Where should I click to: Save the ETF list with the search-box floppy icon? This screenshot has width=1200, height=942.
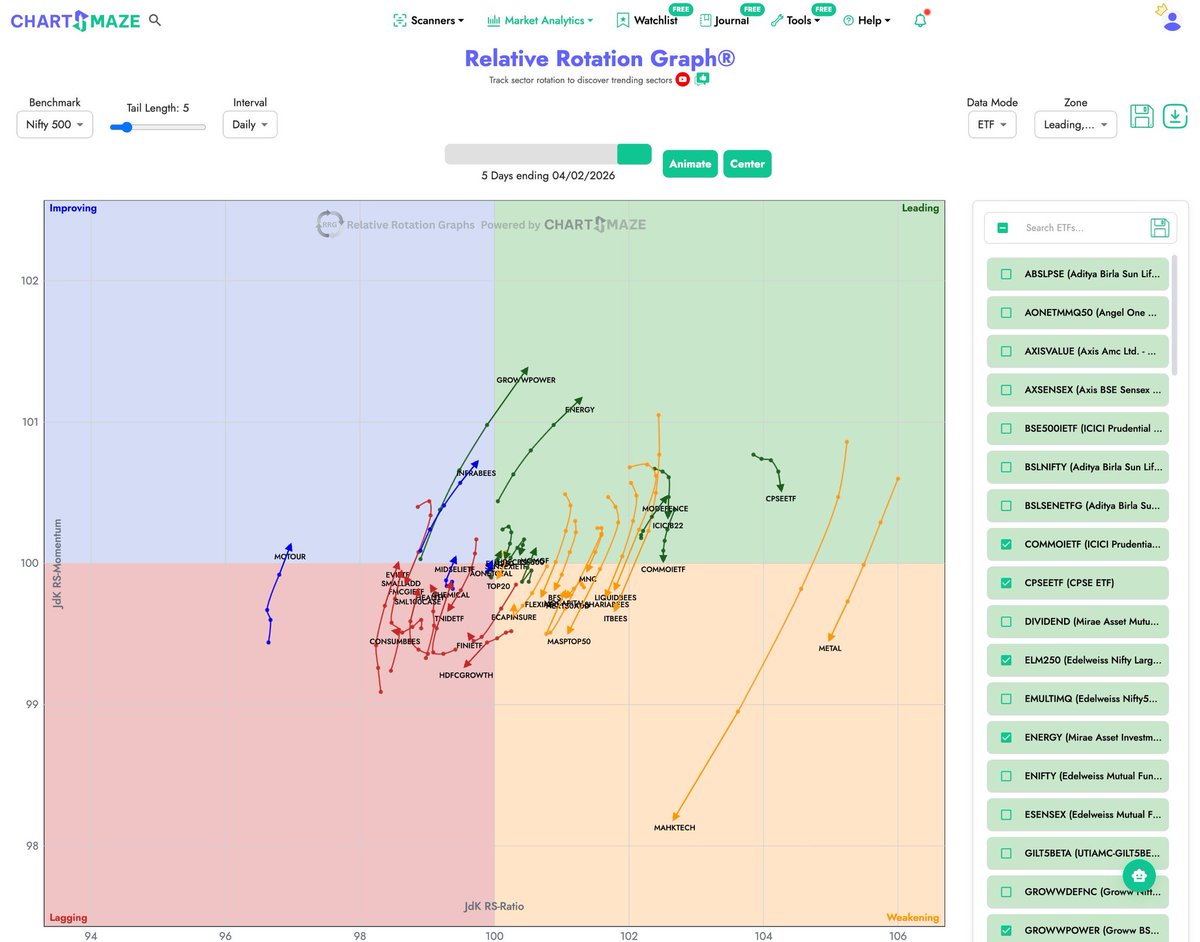click(1160, 228)
